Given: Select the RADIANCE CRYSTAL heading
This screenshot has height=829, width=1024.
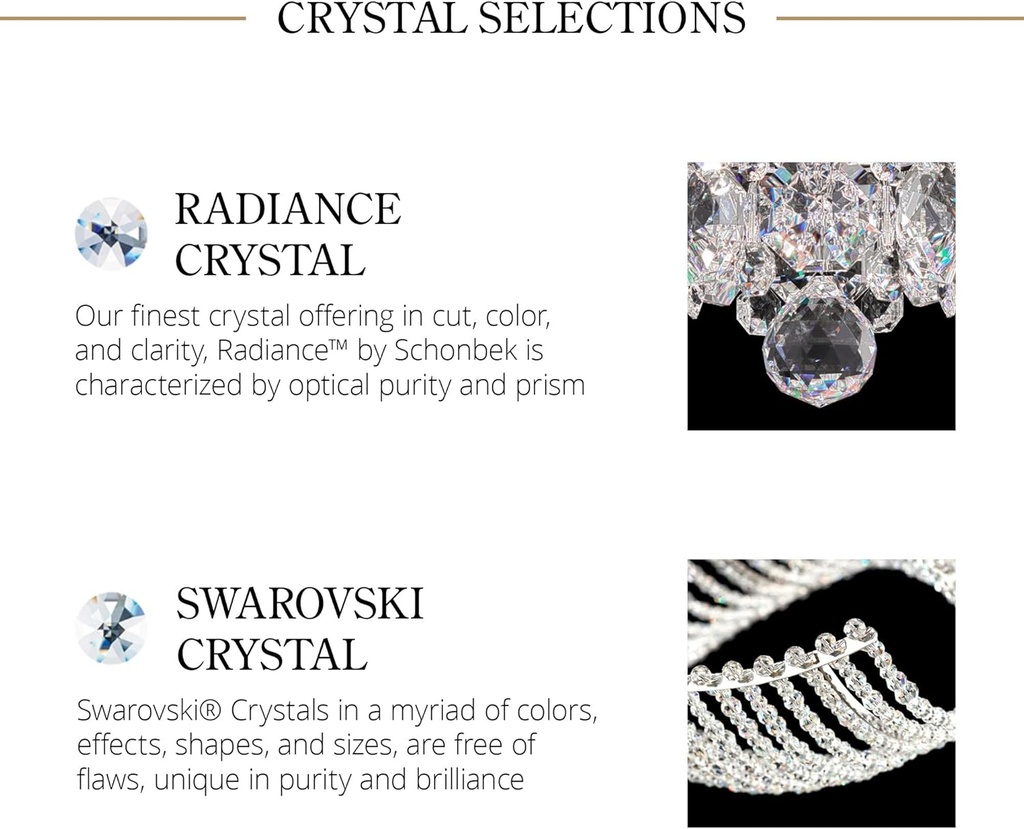Looking at the screenshot, I should pos(288,235).
